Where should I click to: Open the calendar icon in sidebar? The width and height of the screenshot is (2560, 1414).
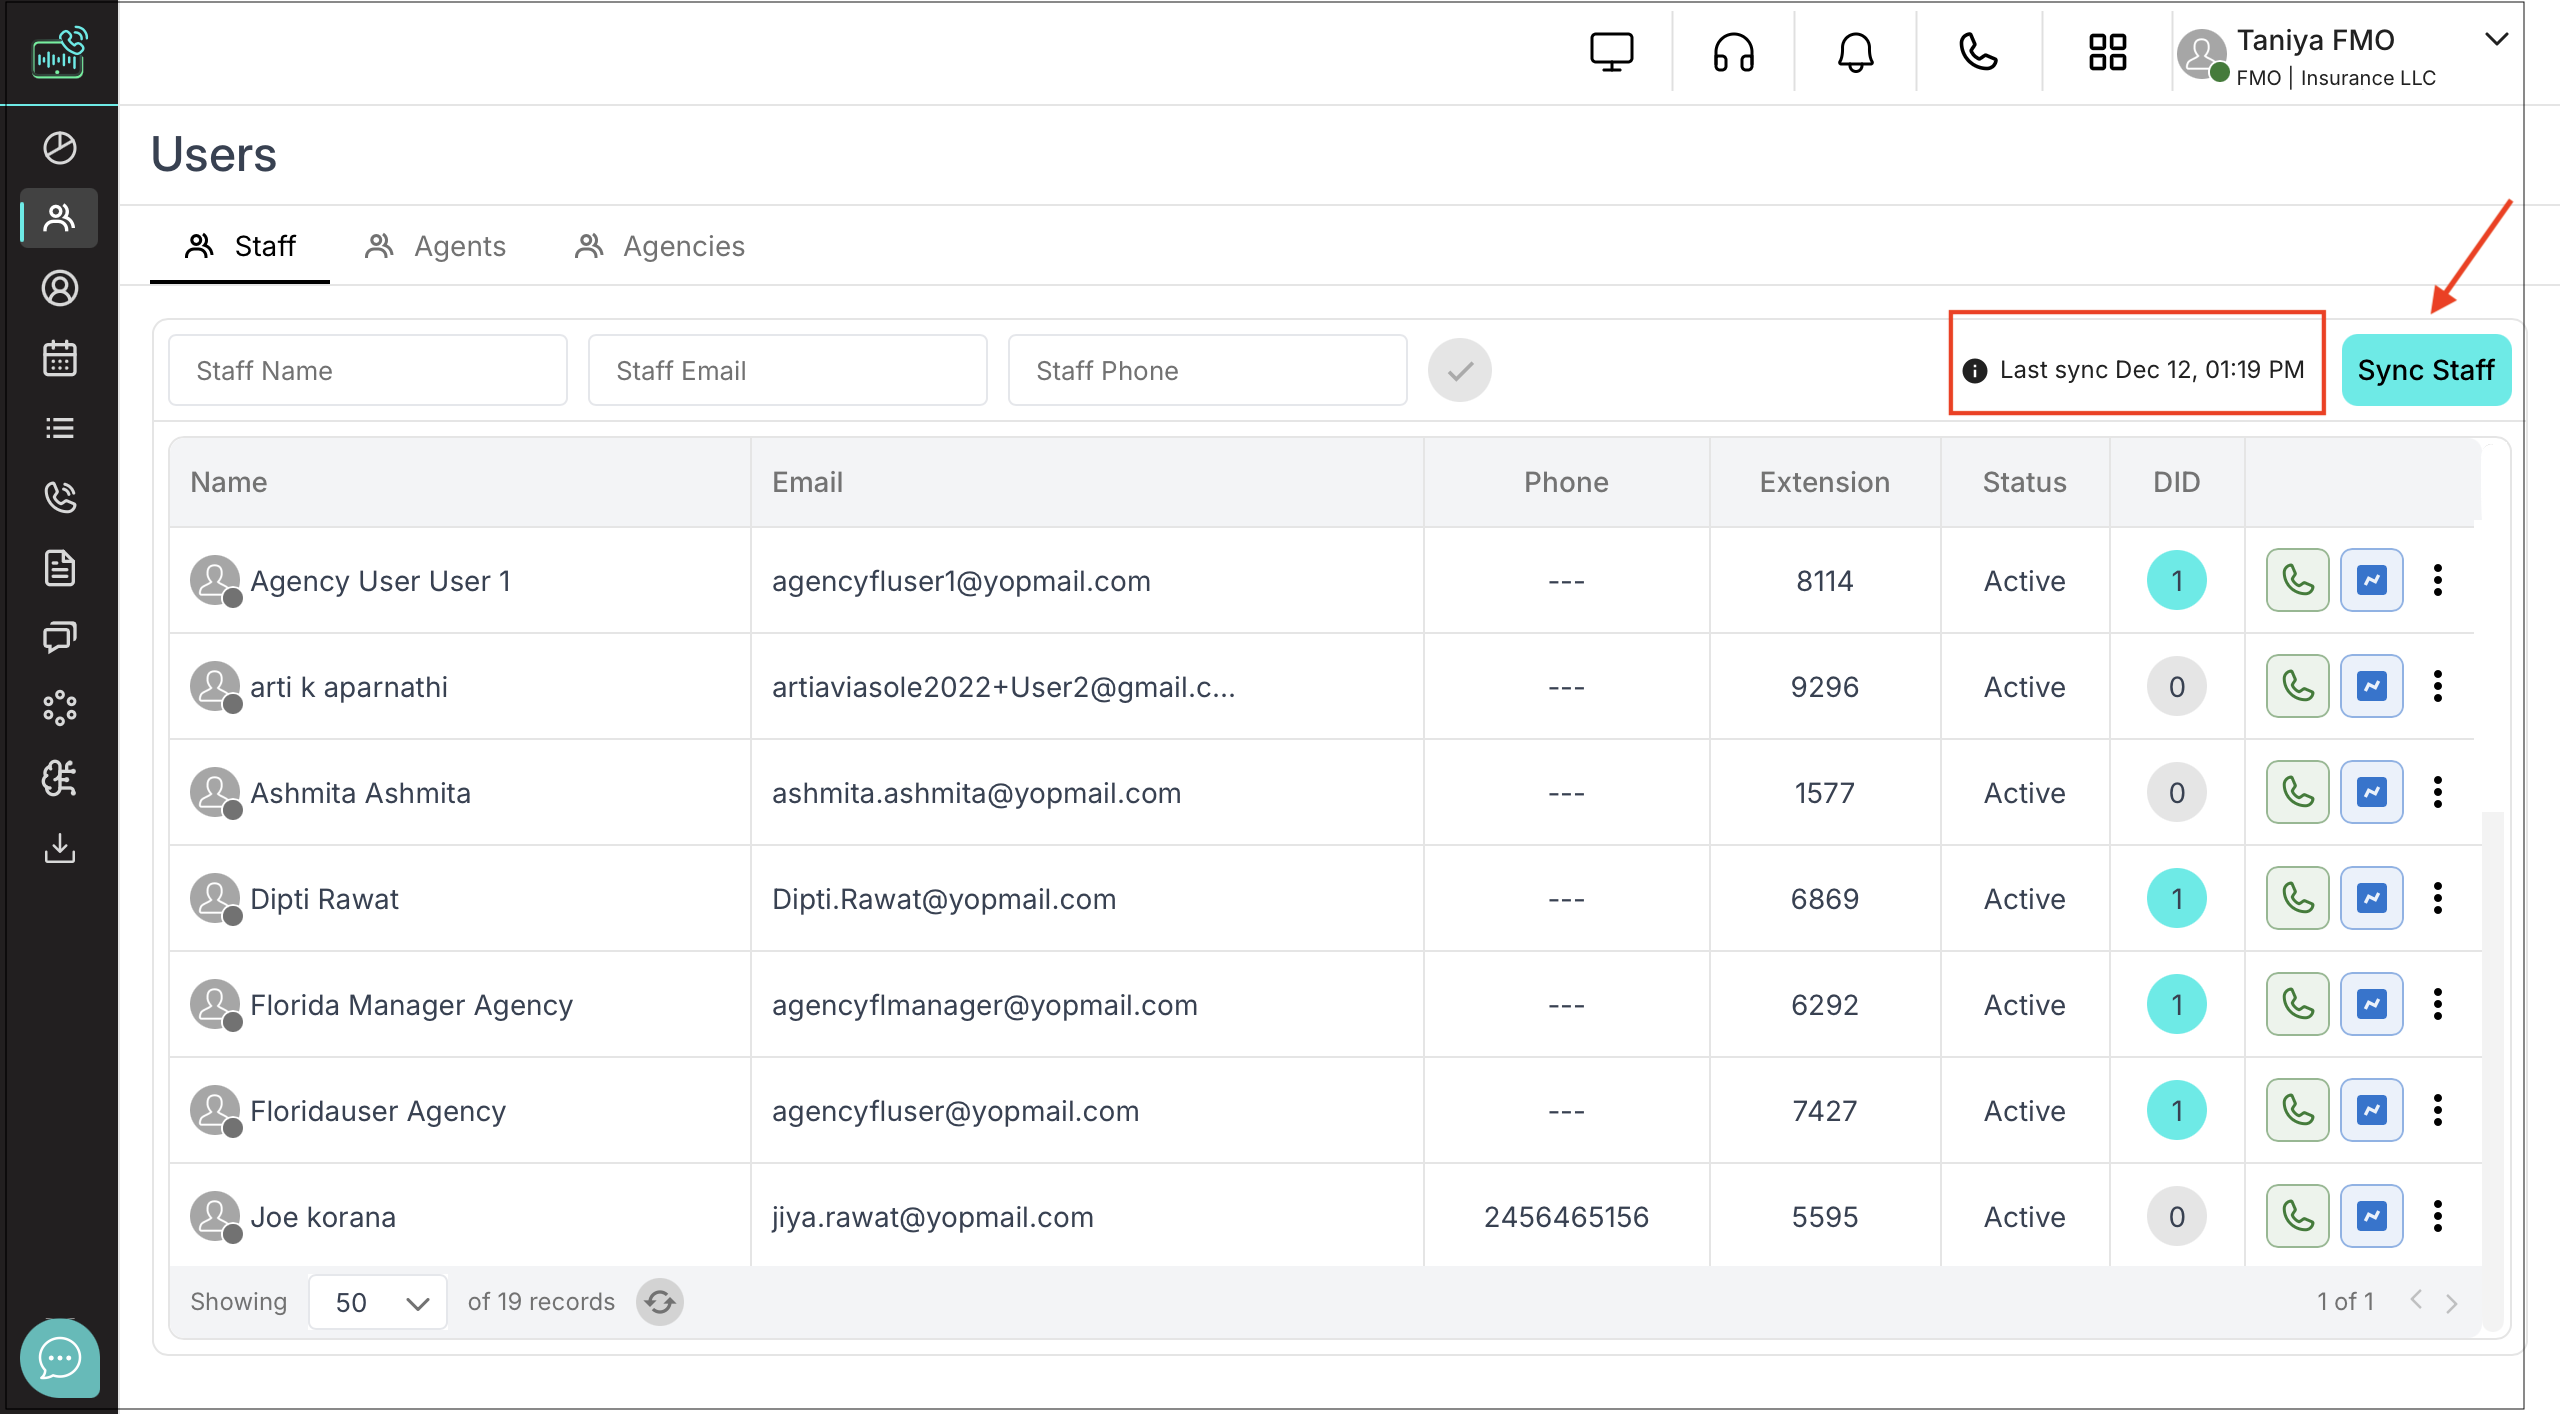pos(60,358)
